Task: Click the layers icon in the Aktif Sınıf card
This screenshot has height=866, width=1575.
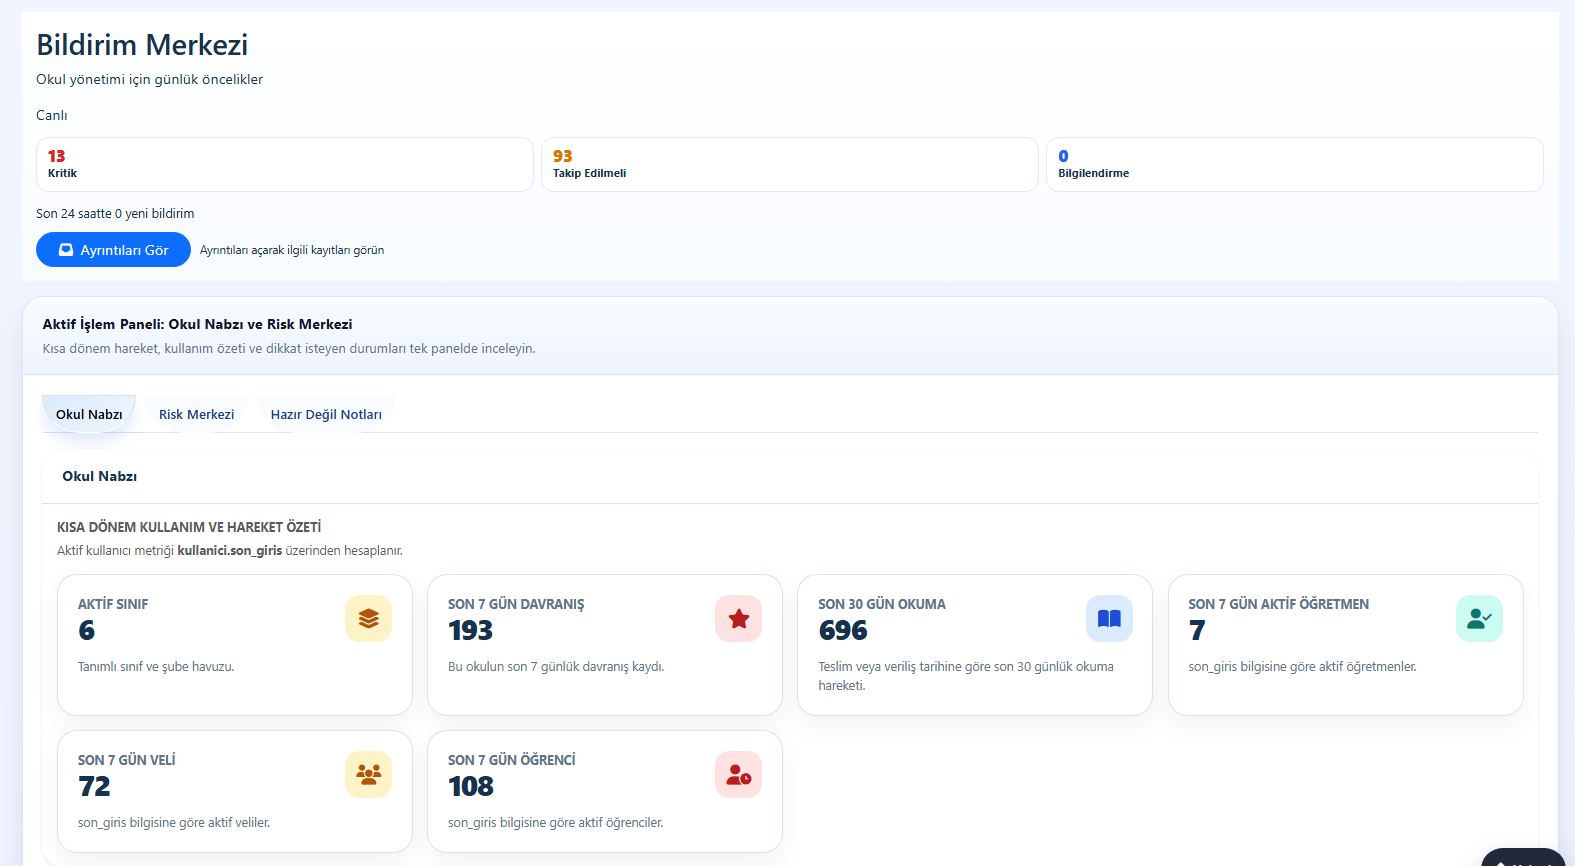Action: pyautogui.click(x=368, y=618)
